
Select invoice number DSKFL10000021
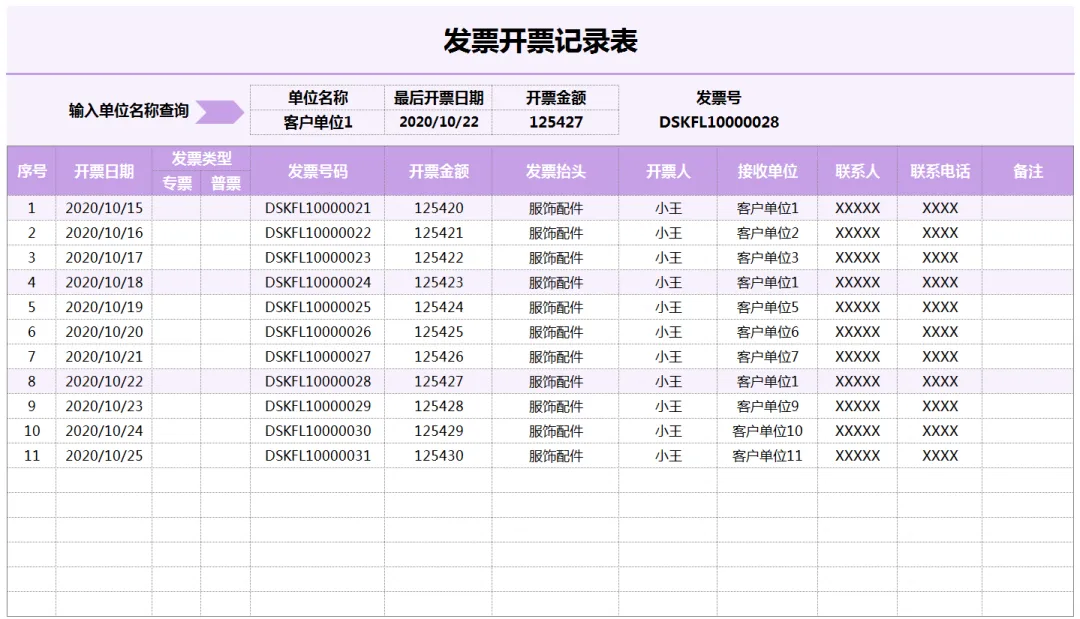318,208
